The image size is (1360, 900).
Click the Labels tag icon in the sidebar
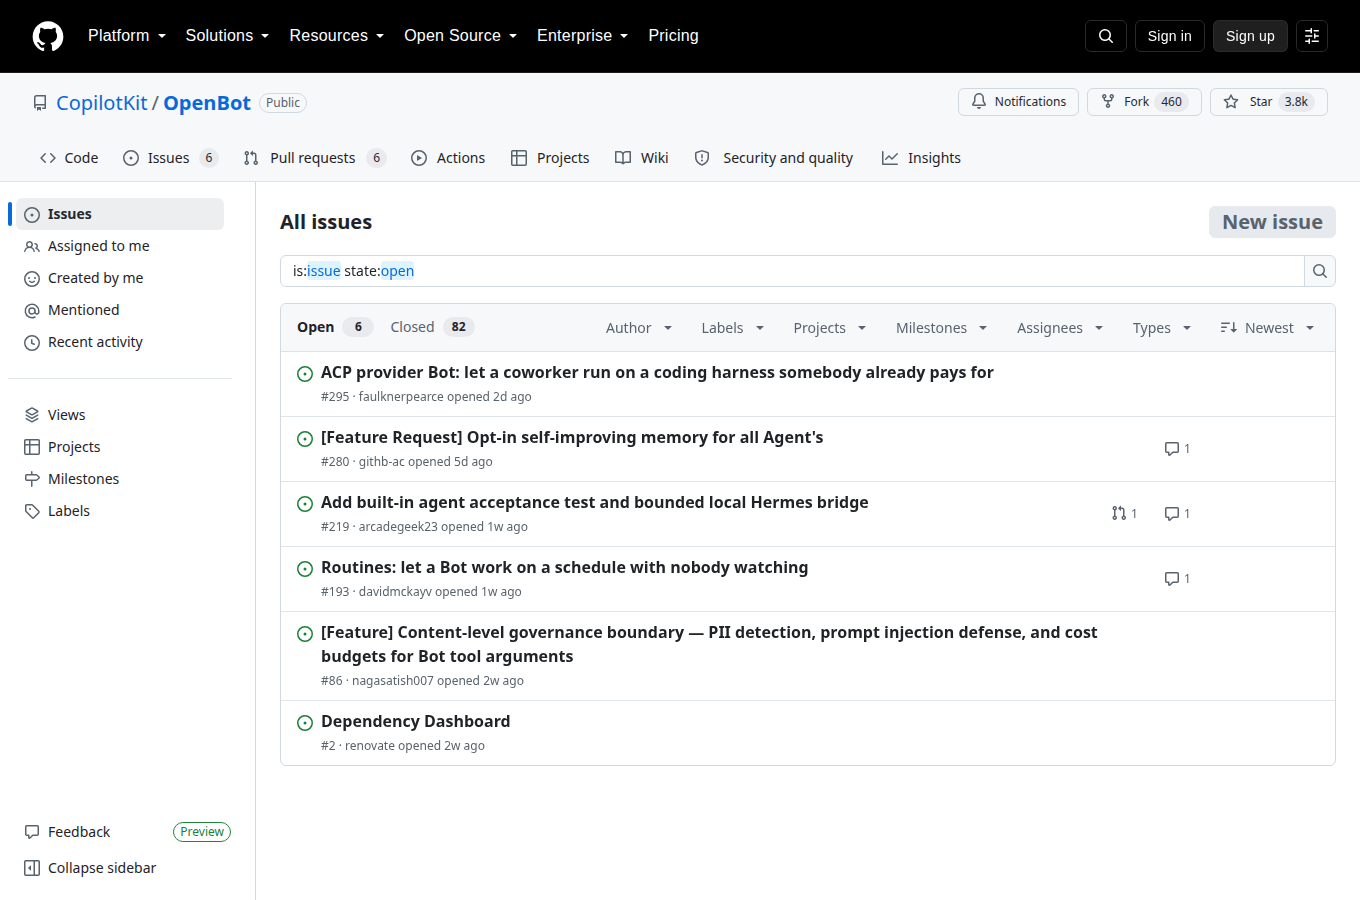(32, 511)
